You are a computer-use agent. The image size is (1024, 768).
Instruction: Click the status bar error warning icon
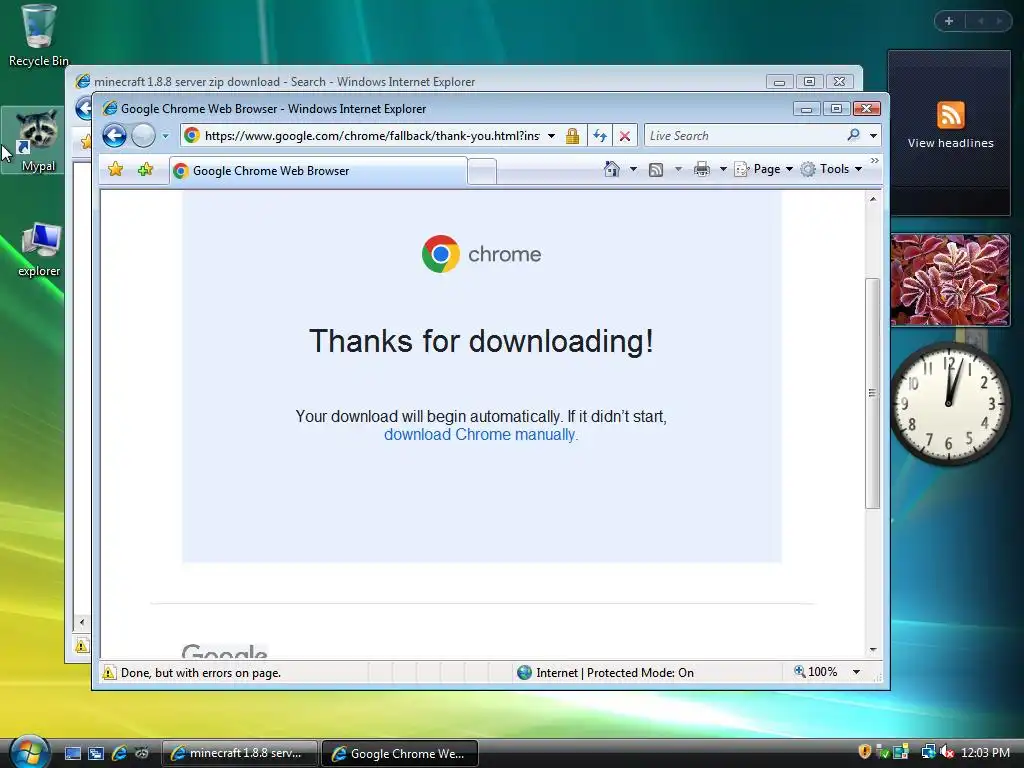[109, 673]
